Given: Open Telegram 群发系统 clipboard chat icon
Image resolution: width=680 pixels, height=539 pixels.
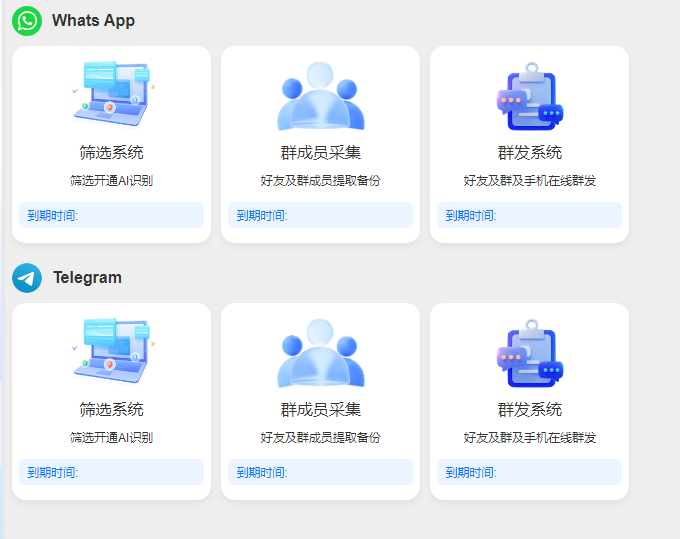Looking at the screenshot, I should click(x=530, y=353).
